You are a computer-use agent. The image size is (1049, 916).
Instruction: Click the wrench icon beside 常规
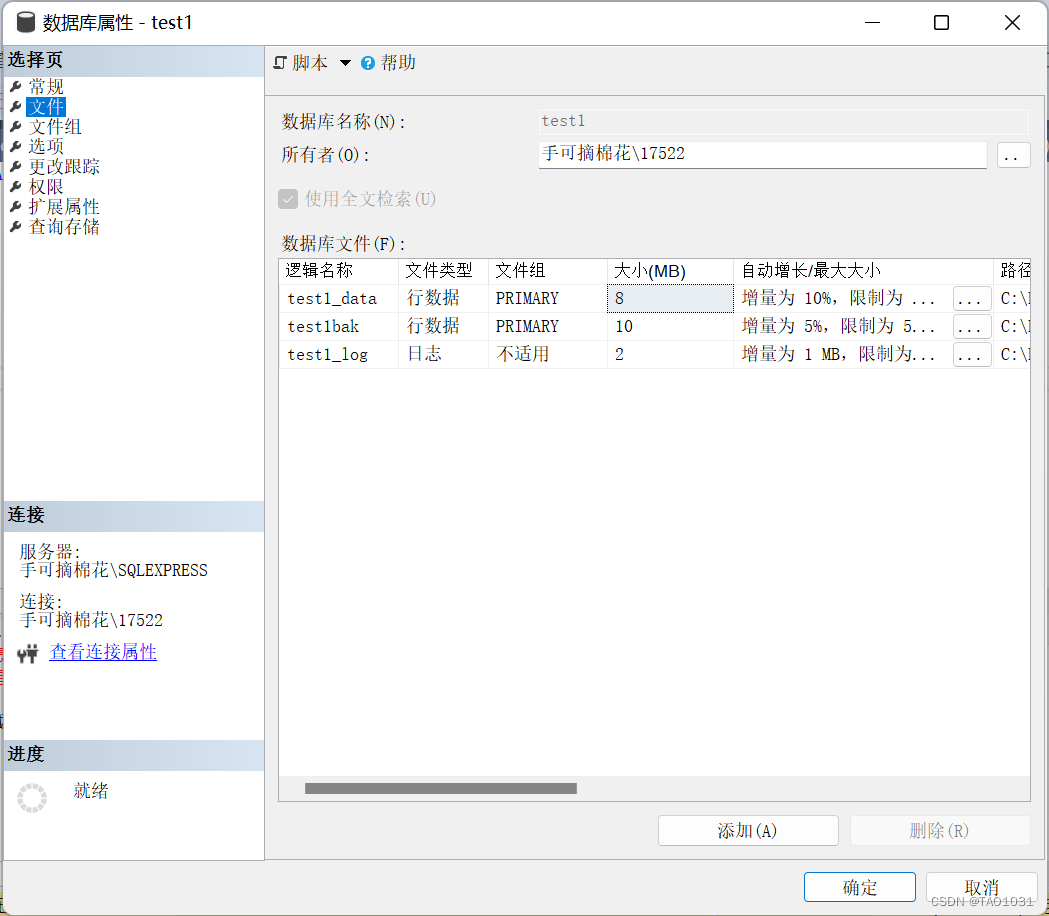coord(16,86)
